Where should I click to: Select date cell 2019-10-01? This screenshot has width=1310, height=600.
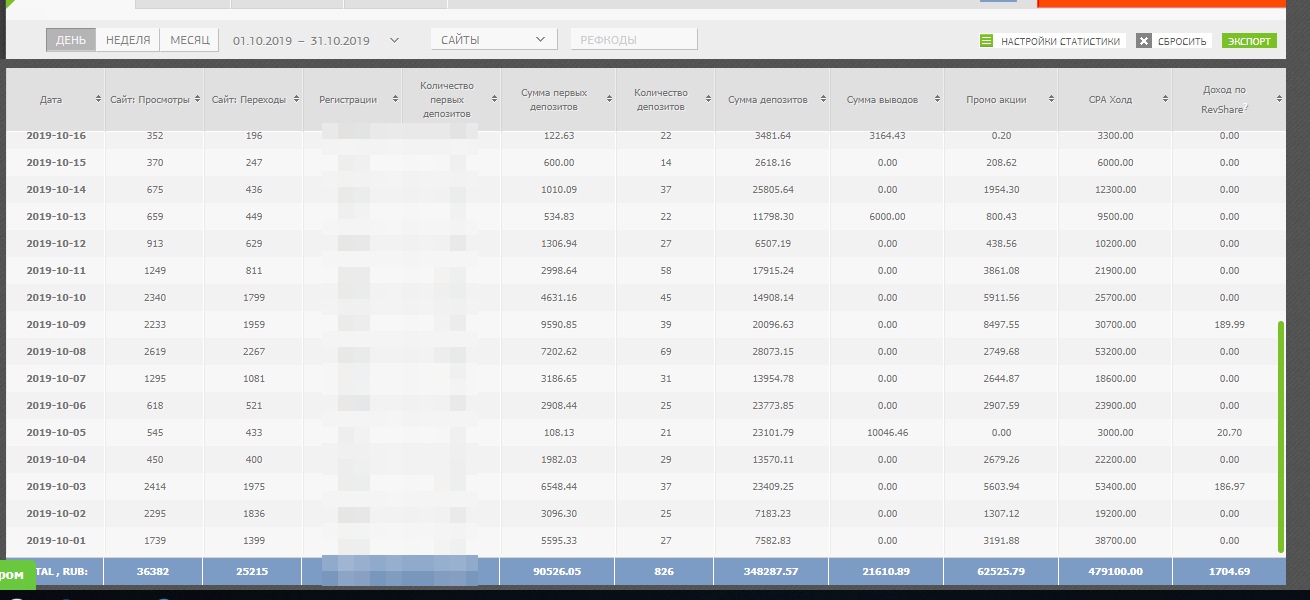point(56,540)
